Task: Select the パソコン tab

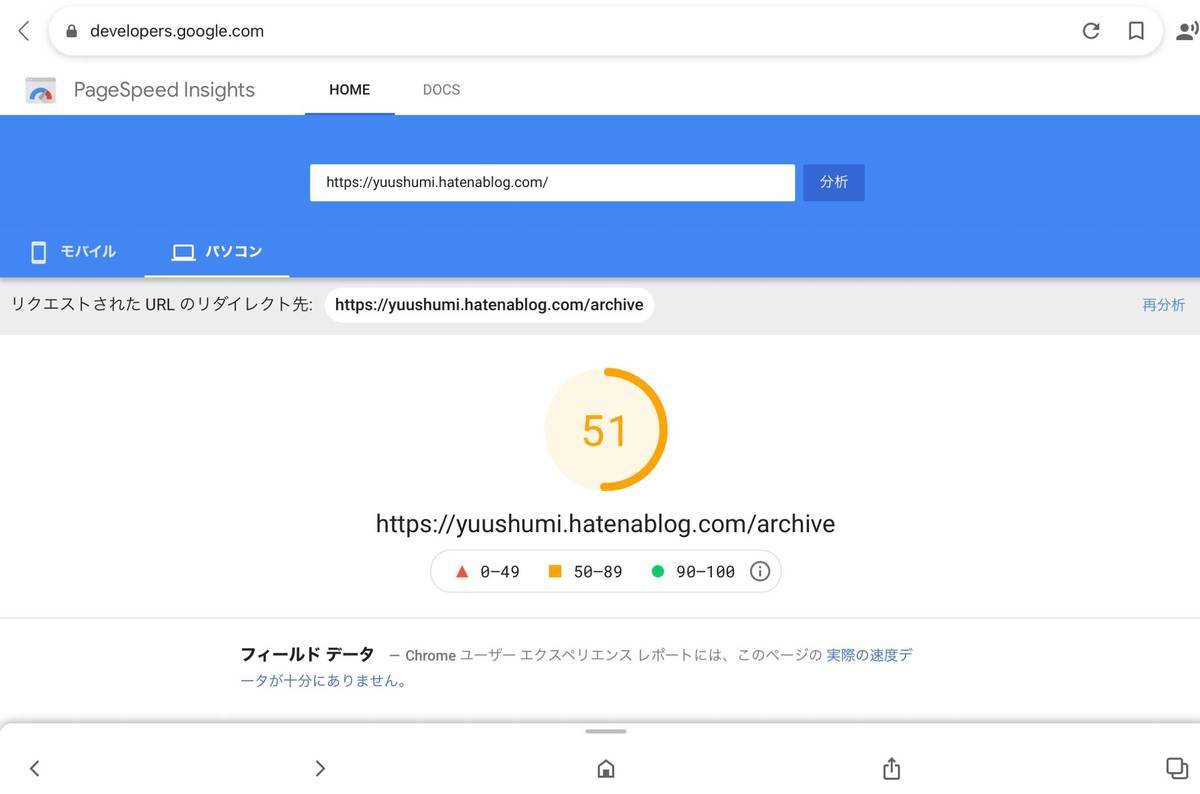Action: pyautogui.click(x=217, y=252)
